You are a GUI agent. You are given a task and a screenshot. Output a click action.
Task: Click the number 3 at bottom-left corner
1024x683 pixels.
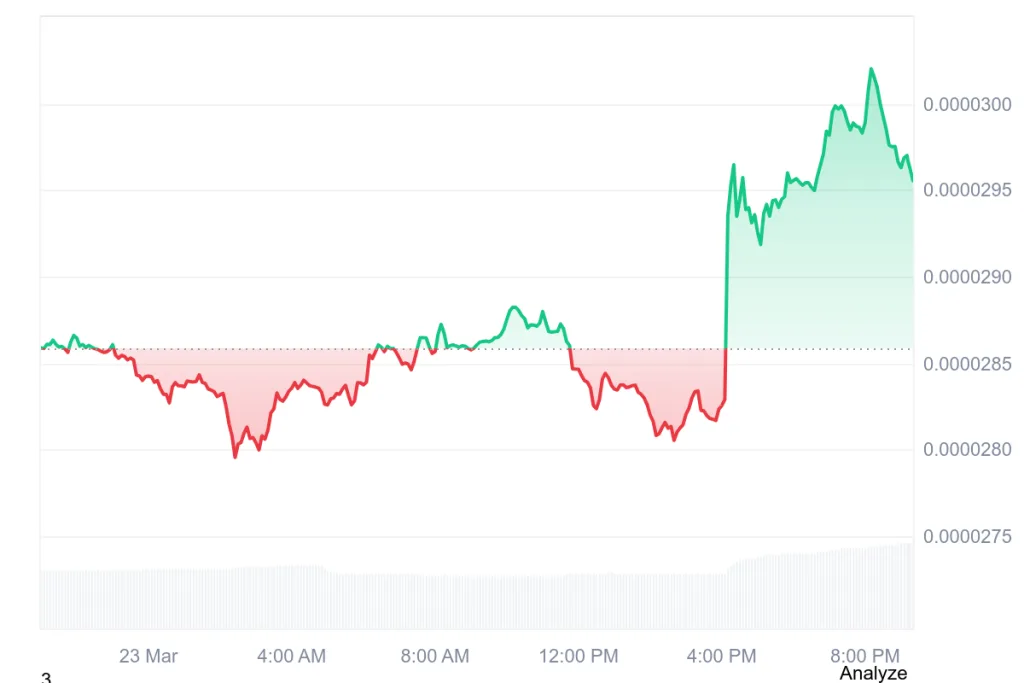(46, 678)
